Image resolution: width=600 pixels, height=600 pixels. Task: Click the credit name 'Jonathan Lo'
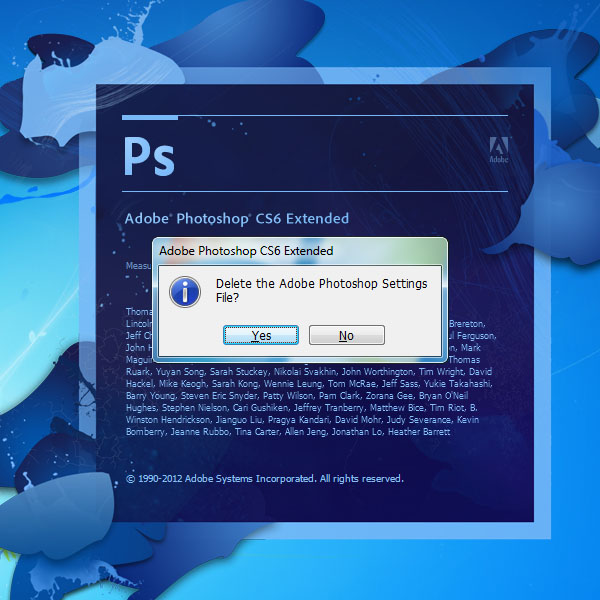click(x=357, y=432)
